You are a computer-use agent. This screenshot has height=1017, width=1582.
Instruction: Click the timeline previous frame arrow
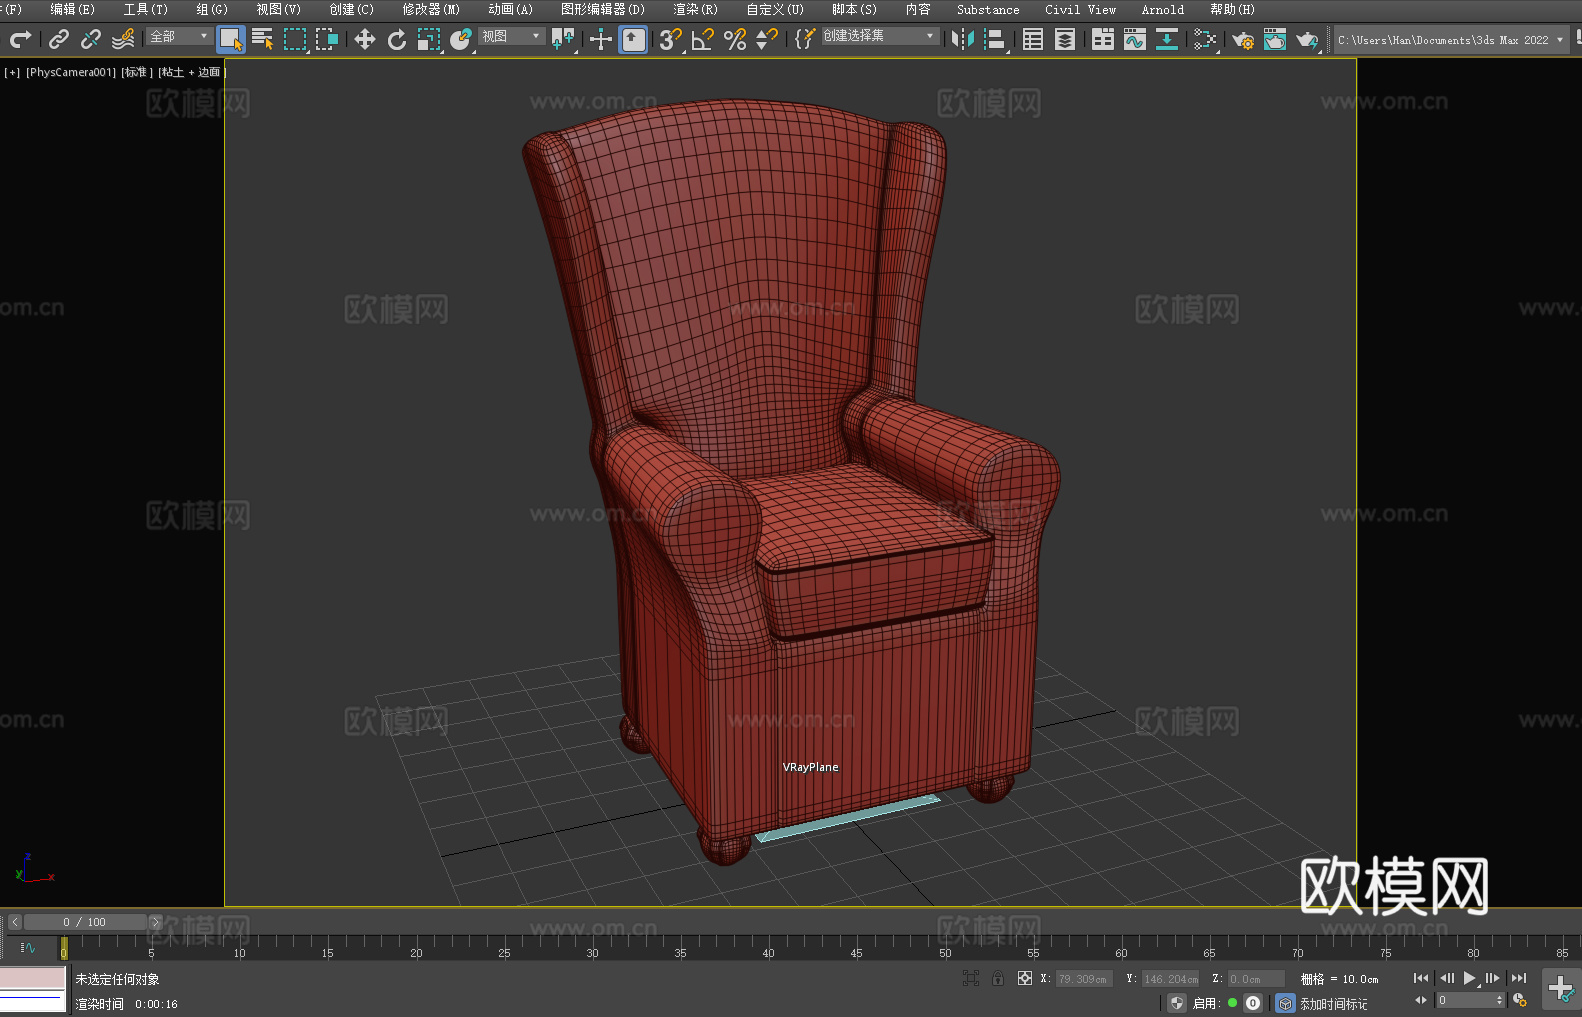point(15,922)
